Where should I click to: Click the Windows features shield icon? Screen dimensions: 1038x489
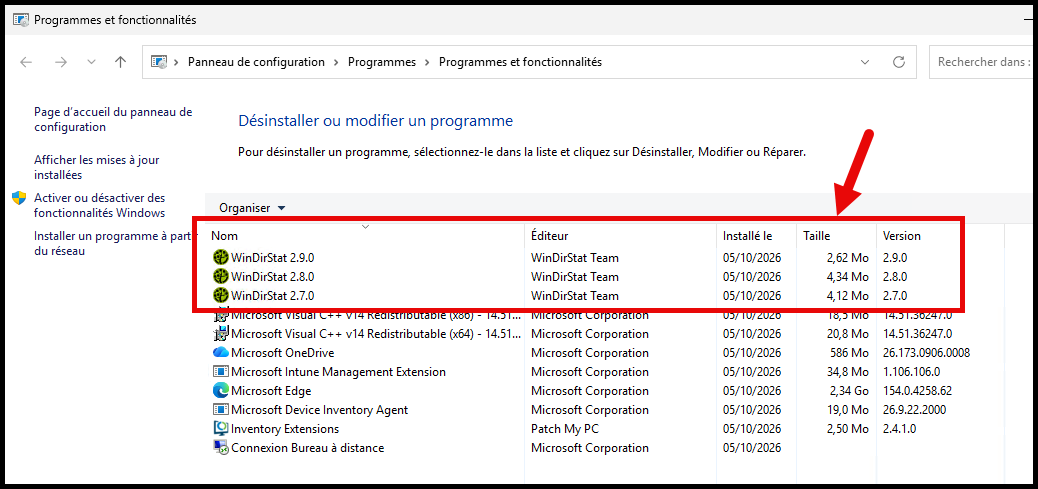19,198
